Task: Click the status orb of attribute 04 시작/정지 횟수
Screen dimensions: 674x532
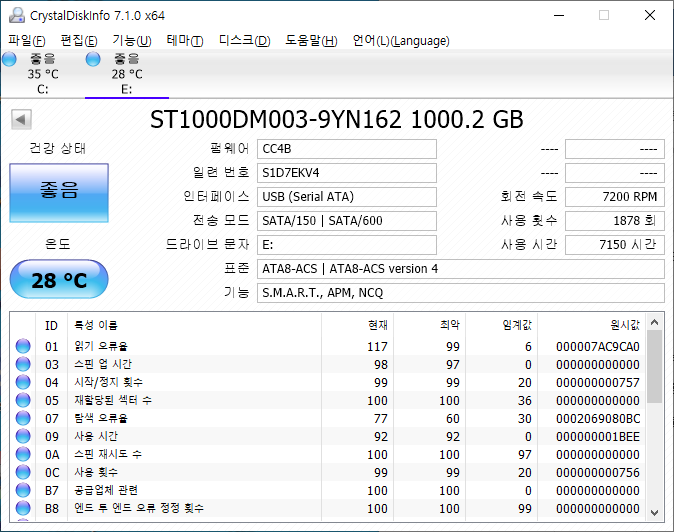Action: 23,382
